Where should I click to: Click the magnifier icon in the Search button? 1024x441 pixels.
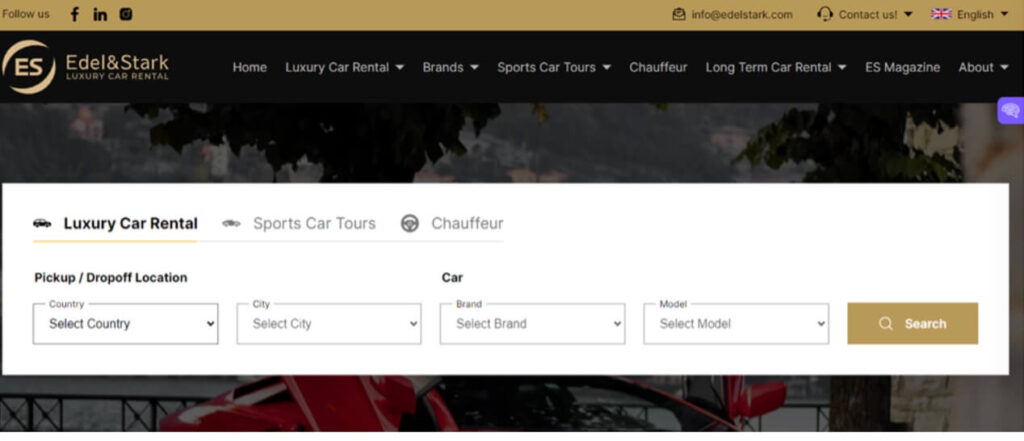[886, 323]
